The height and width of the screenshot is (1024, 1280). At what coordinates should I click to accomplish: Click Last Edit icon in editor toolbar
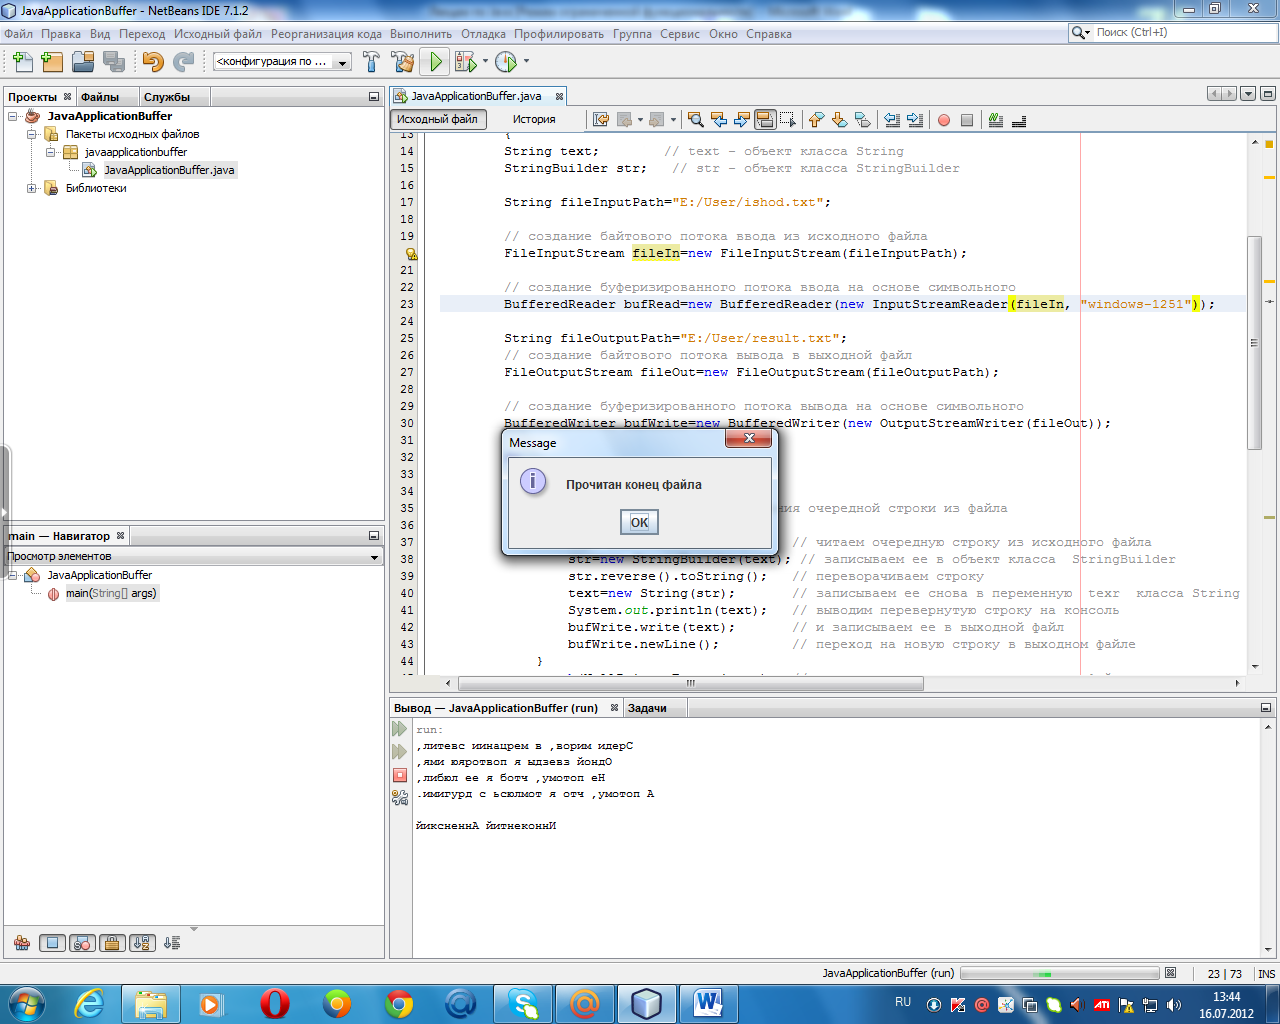coord(601,120)
